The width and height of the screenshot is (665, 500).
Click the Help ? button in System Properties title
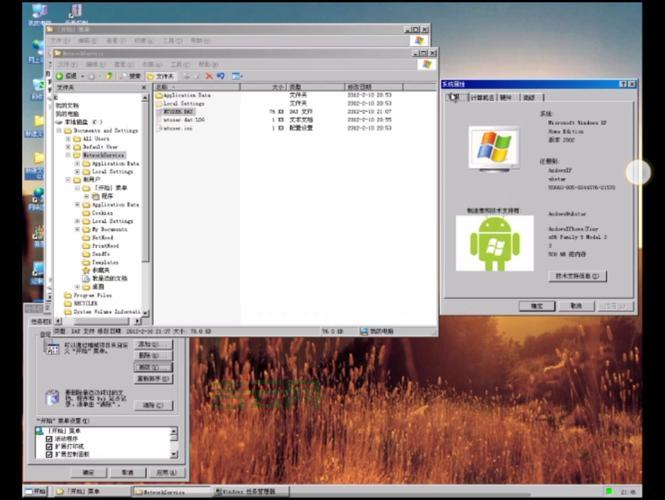click(x=623, y=84)
